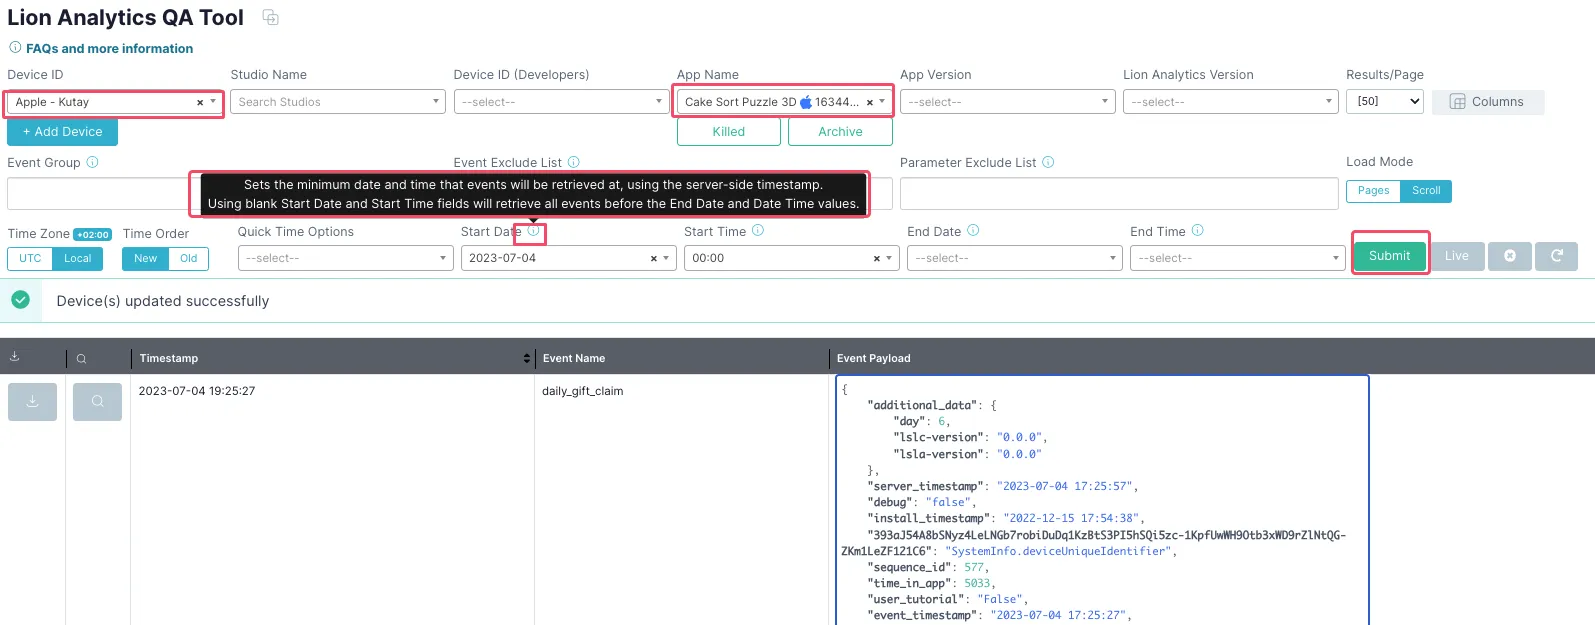Switch Load Mode to Scroll
Image resolution: width=1595 pixels, height=625 pixels.
point(1426,191)
